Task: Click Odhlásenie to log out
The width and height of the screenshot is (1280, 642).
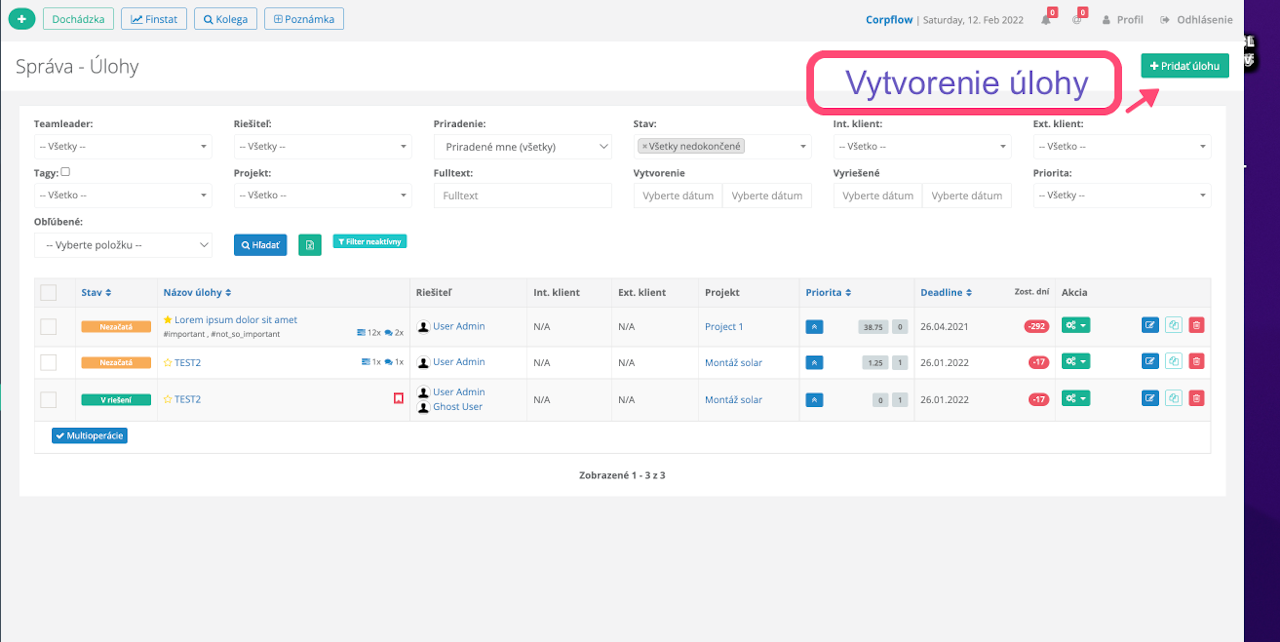Action: point(1197,19)
